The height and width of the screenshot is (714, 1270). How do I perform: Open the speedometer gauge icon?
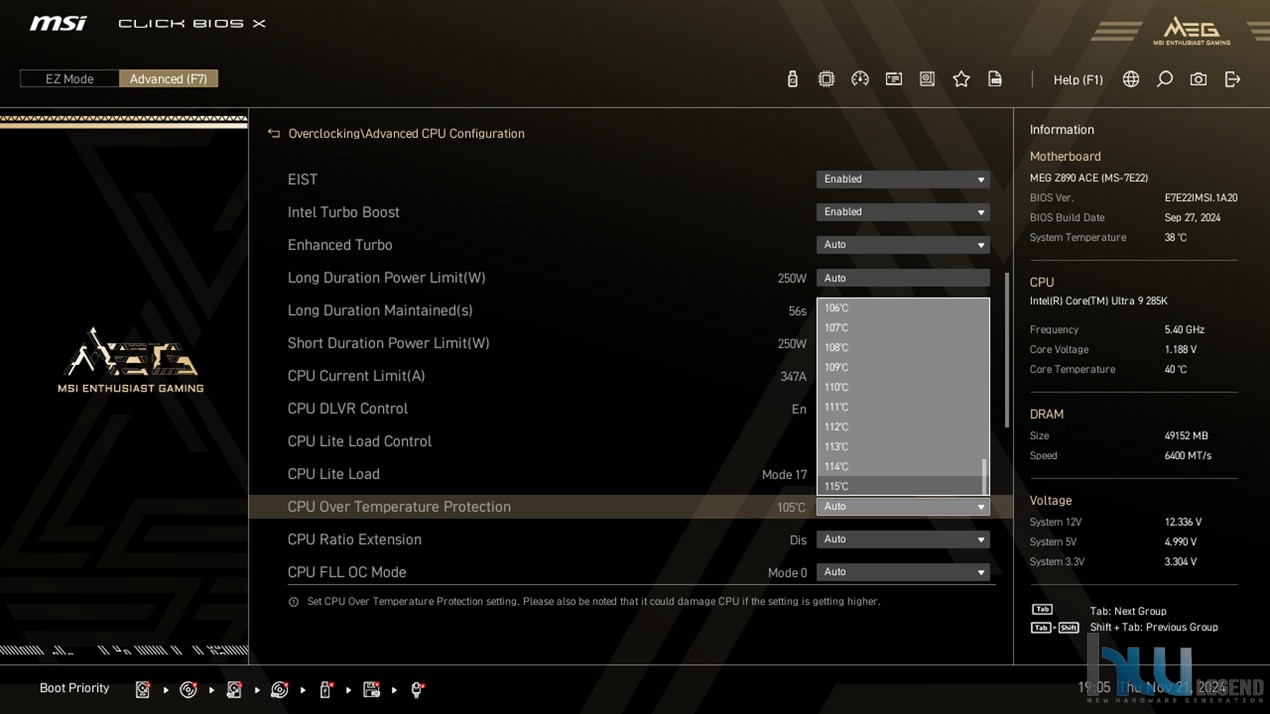[x=860, y=79]
